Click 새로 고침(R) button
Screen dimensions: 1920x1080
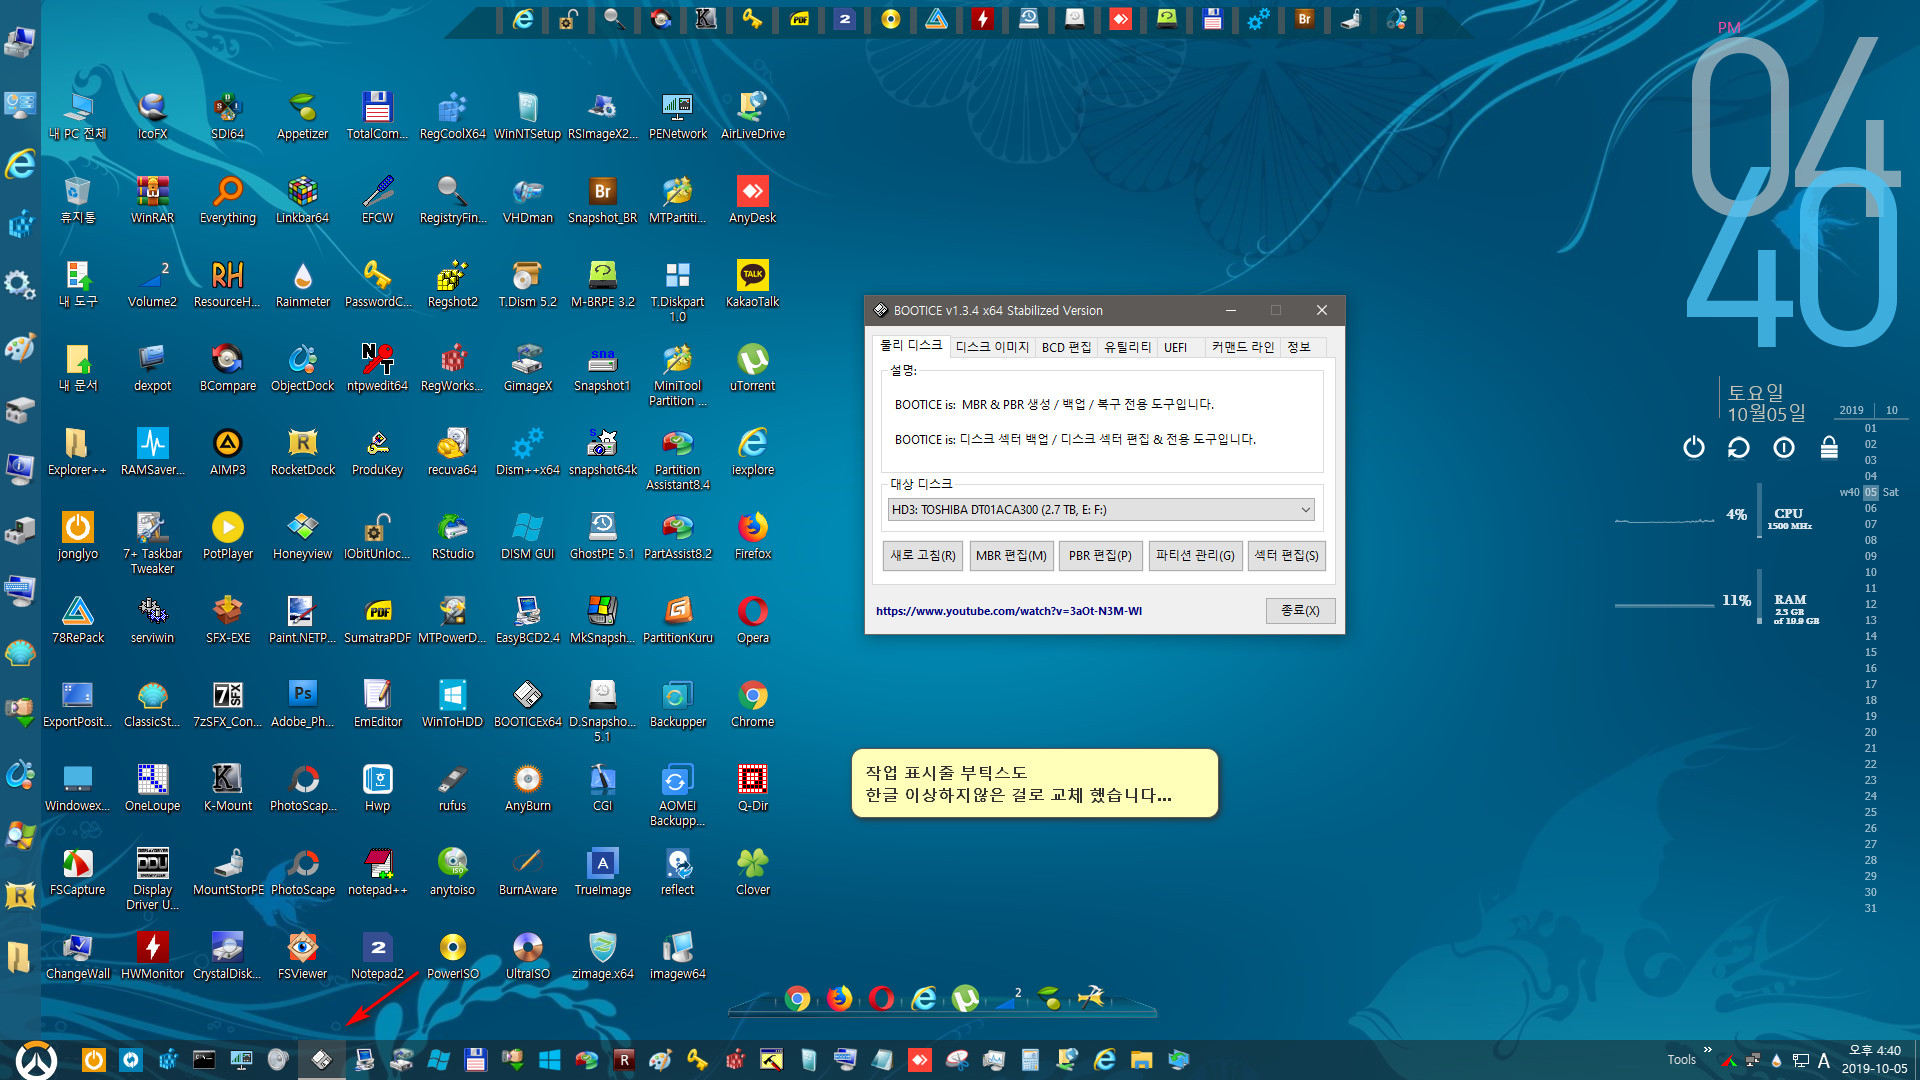point(923,556)
